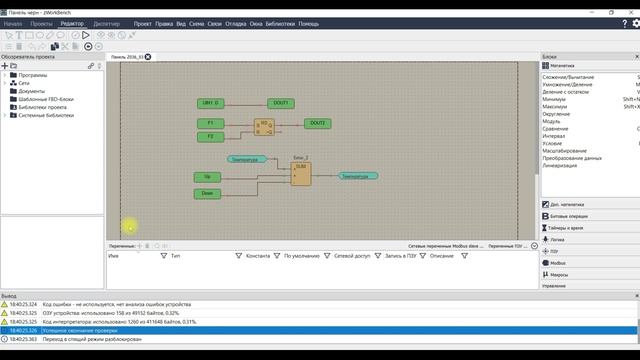The height and width of the screenshot is (360, 640).
Task: Select the 'Успешное окончание проверки' output row
Action: point(318,331)
